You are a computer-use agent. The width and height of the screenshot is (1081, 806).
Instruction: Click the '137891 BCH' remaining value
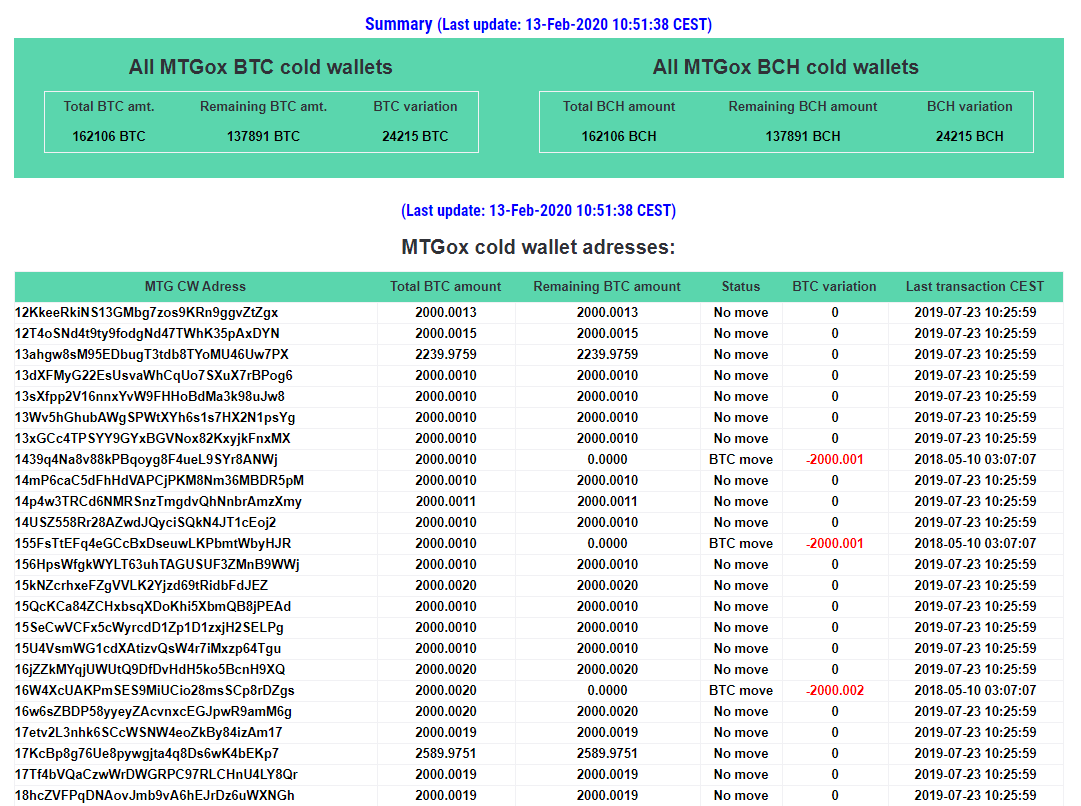(803, 136)
